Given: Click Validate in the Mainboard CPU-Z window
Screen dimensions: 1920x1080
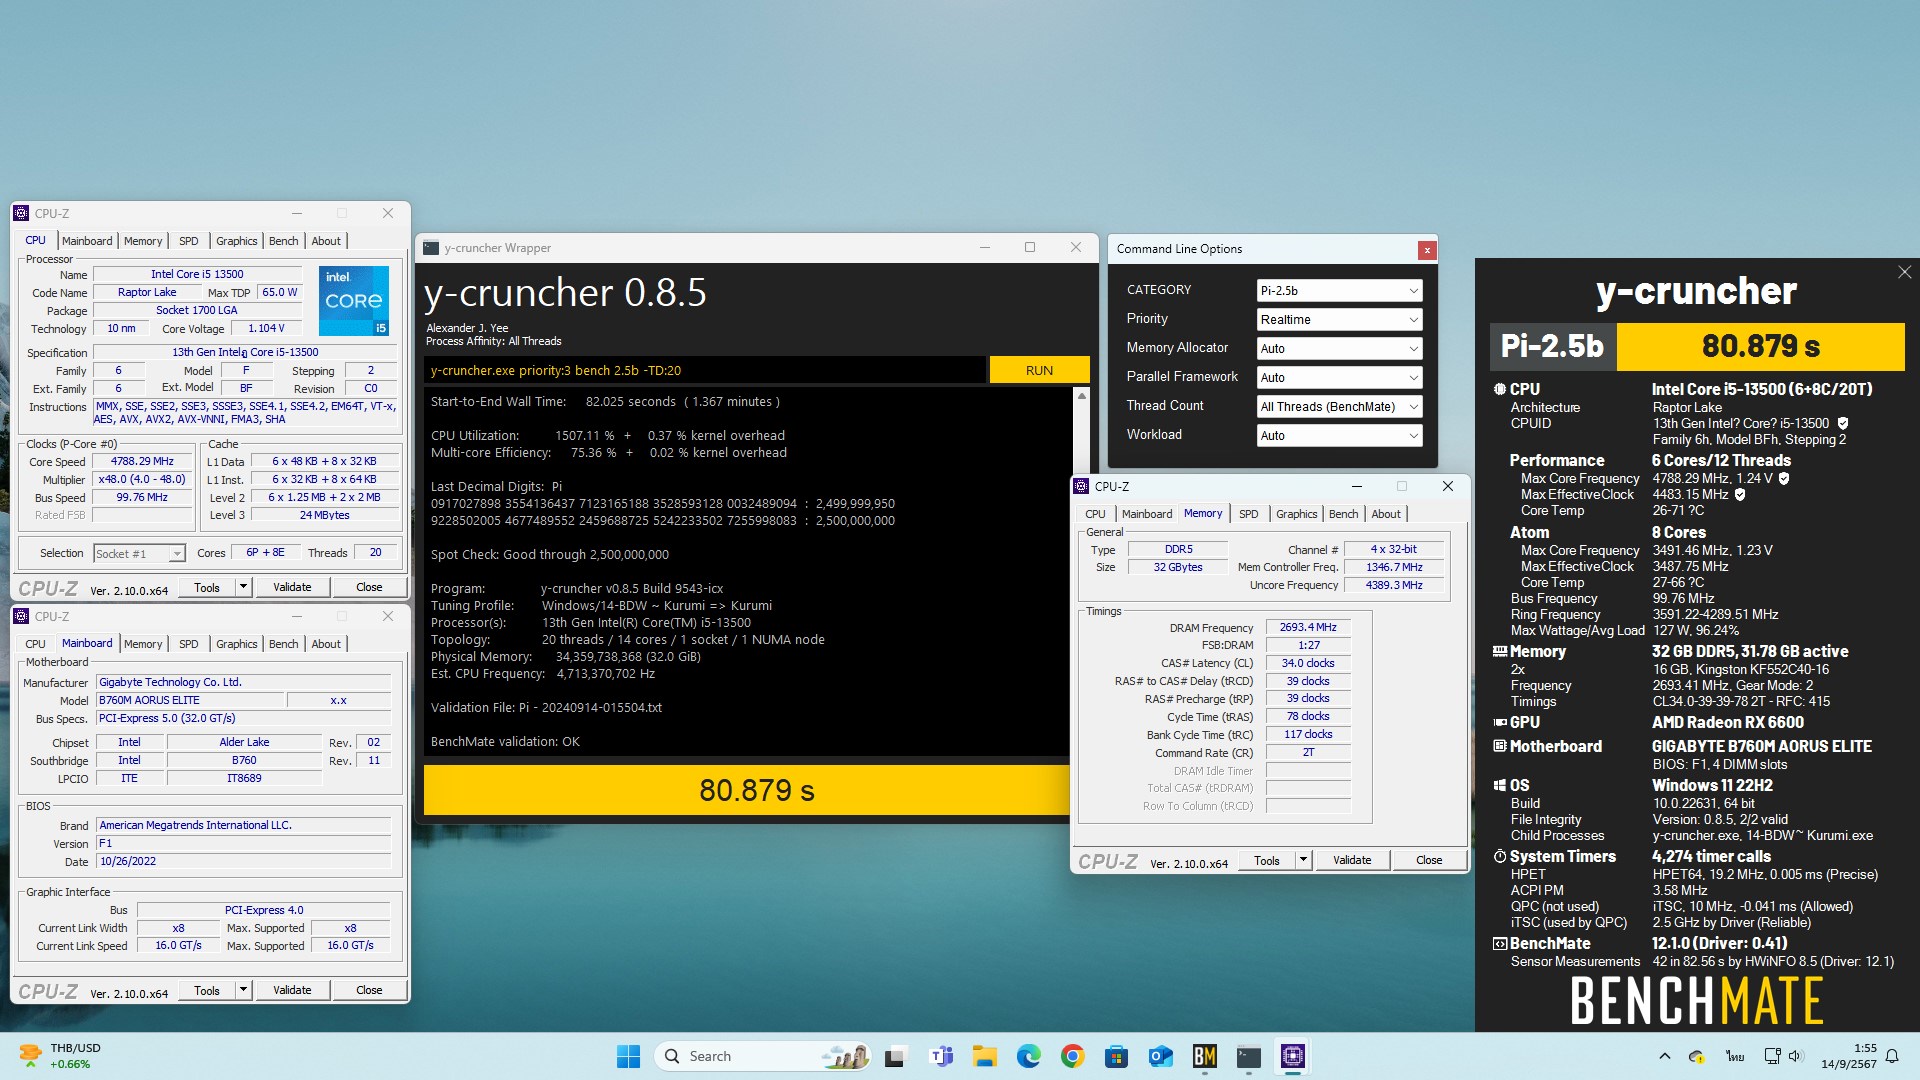Looking at the screenshot, I should (292, 990).
